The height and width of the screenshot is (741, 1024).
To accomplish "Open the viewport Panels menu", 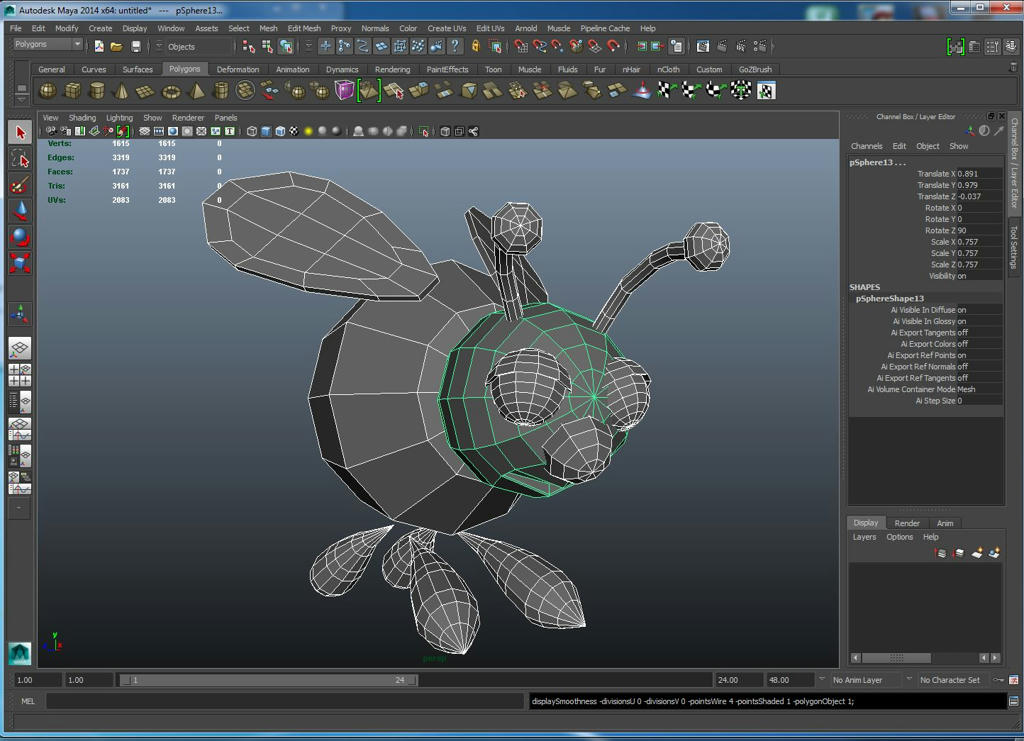I will click(x=226, y=118).
